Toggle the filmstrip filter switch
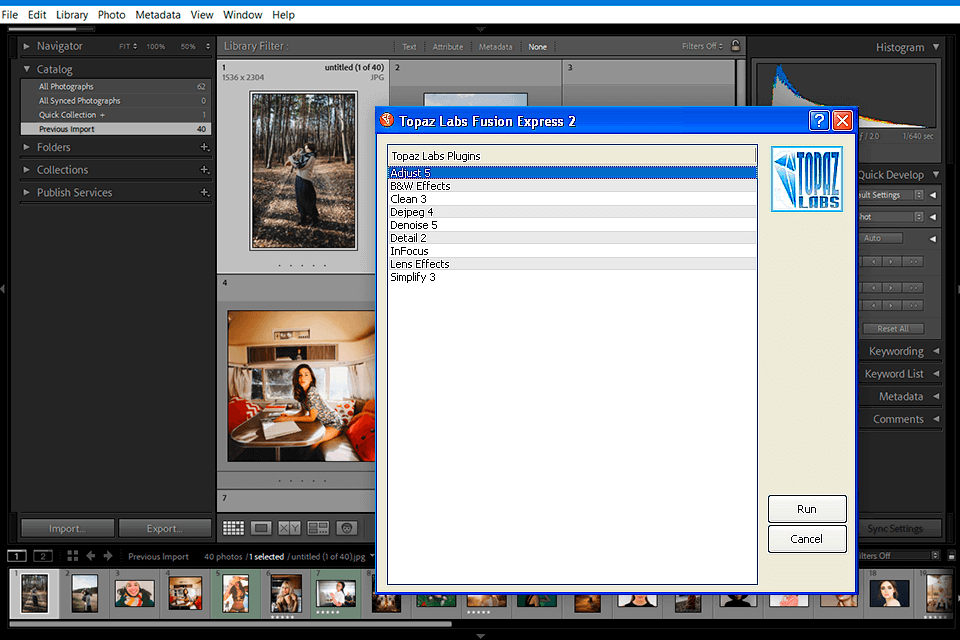Image resolution: width=960 pixels, height=640 pixels. (951, 555)
